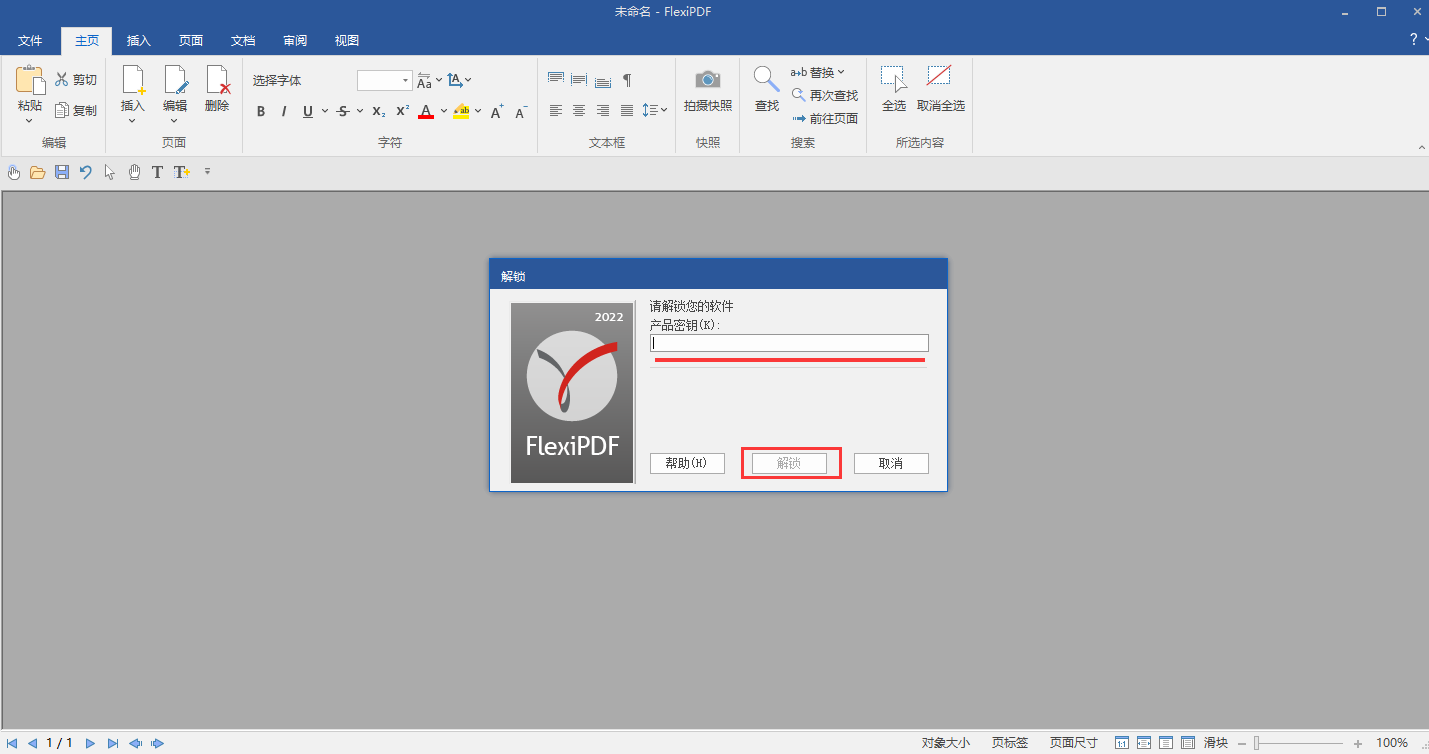This screenshot has width=1429, height=754.
Task: Click Find Again (再次查找)
Action: [825, 95]
